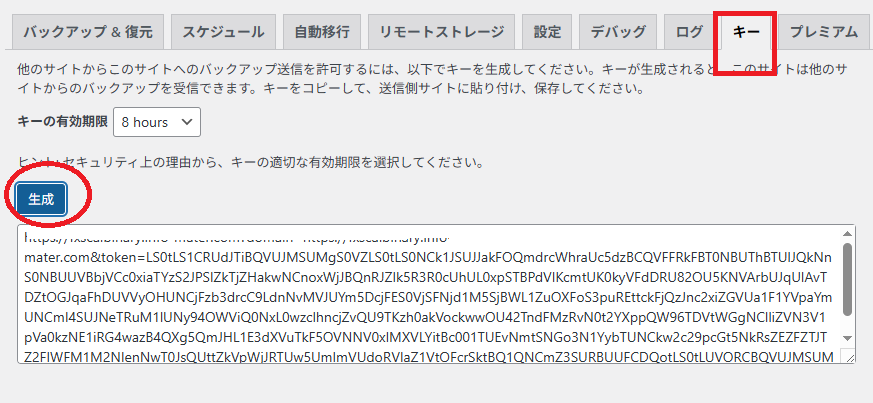The height and width of the screenshot is (403, 873).
Task: Open the プレミアム tab
Action: (x=823, y=32)
